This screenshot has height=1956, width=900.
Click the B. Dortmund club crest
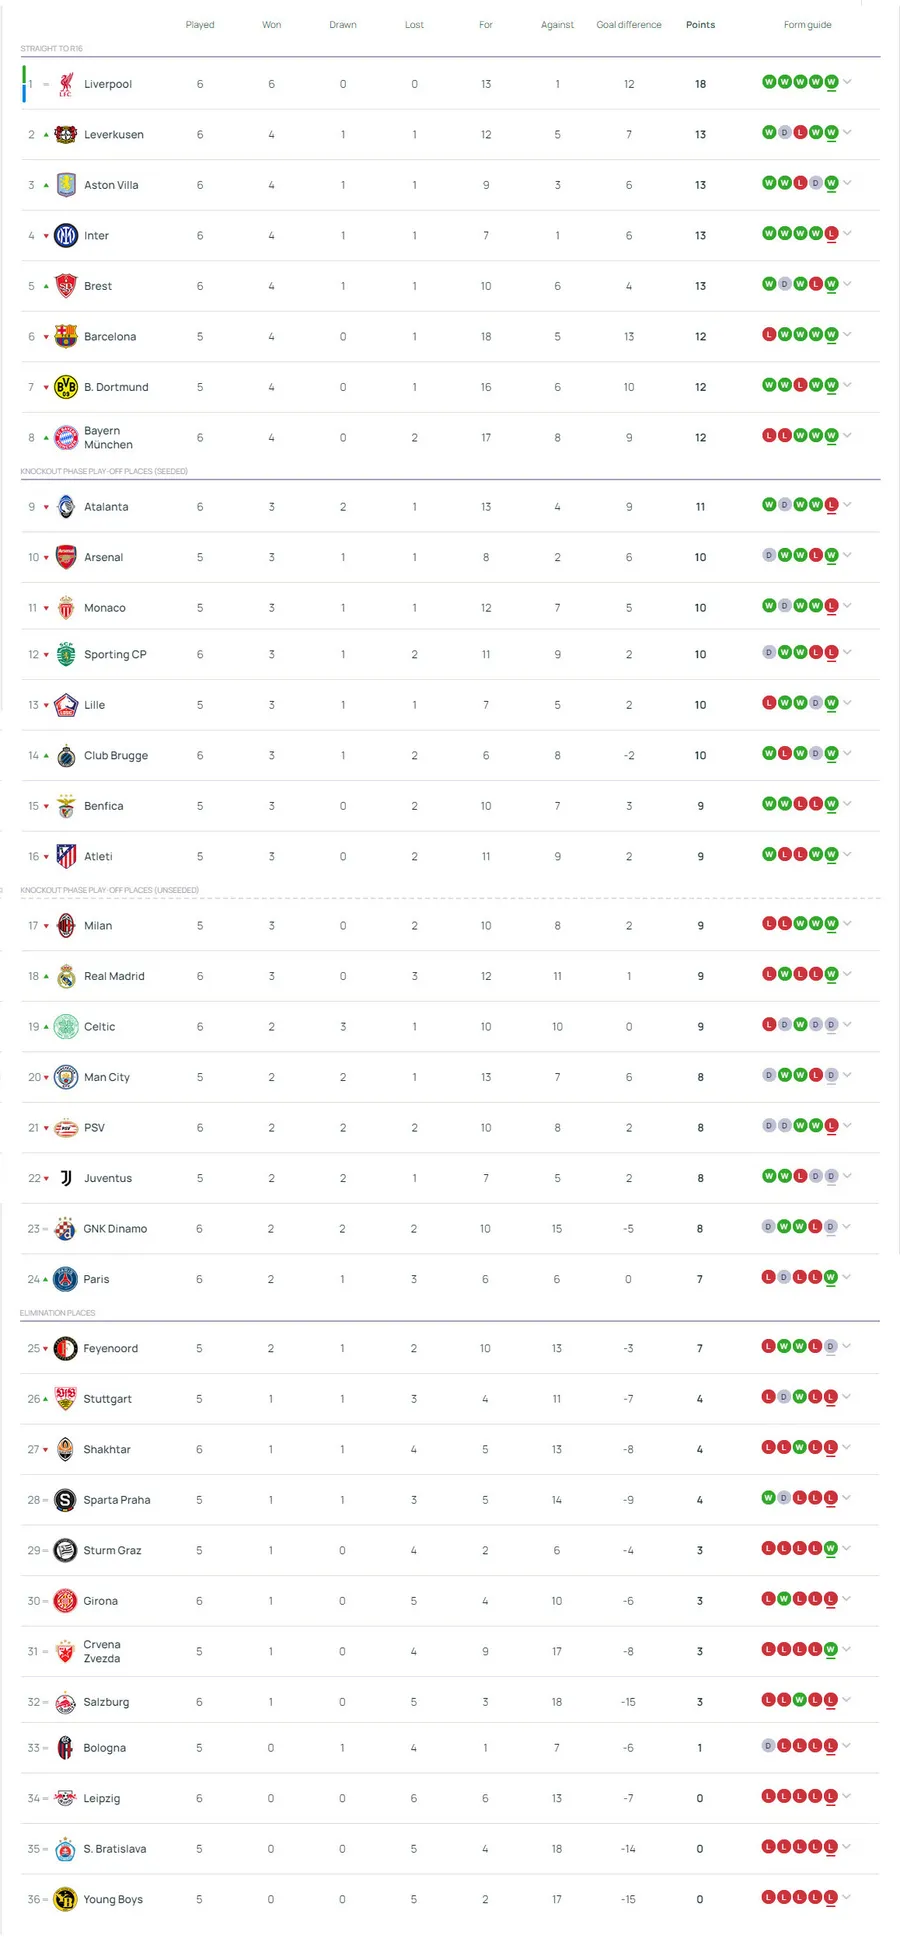click(66, 387)
